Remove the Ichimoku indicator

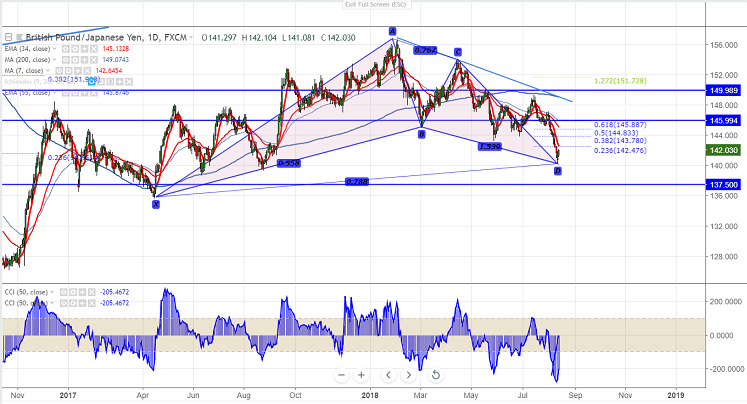pos(129,81)
